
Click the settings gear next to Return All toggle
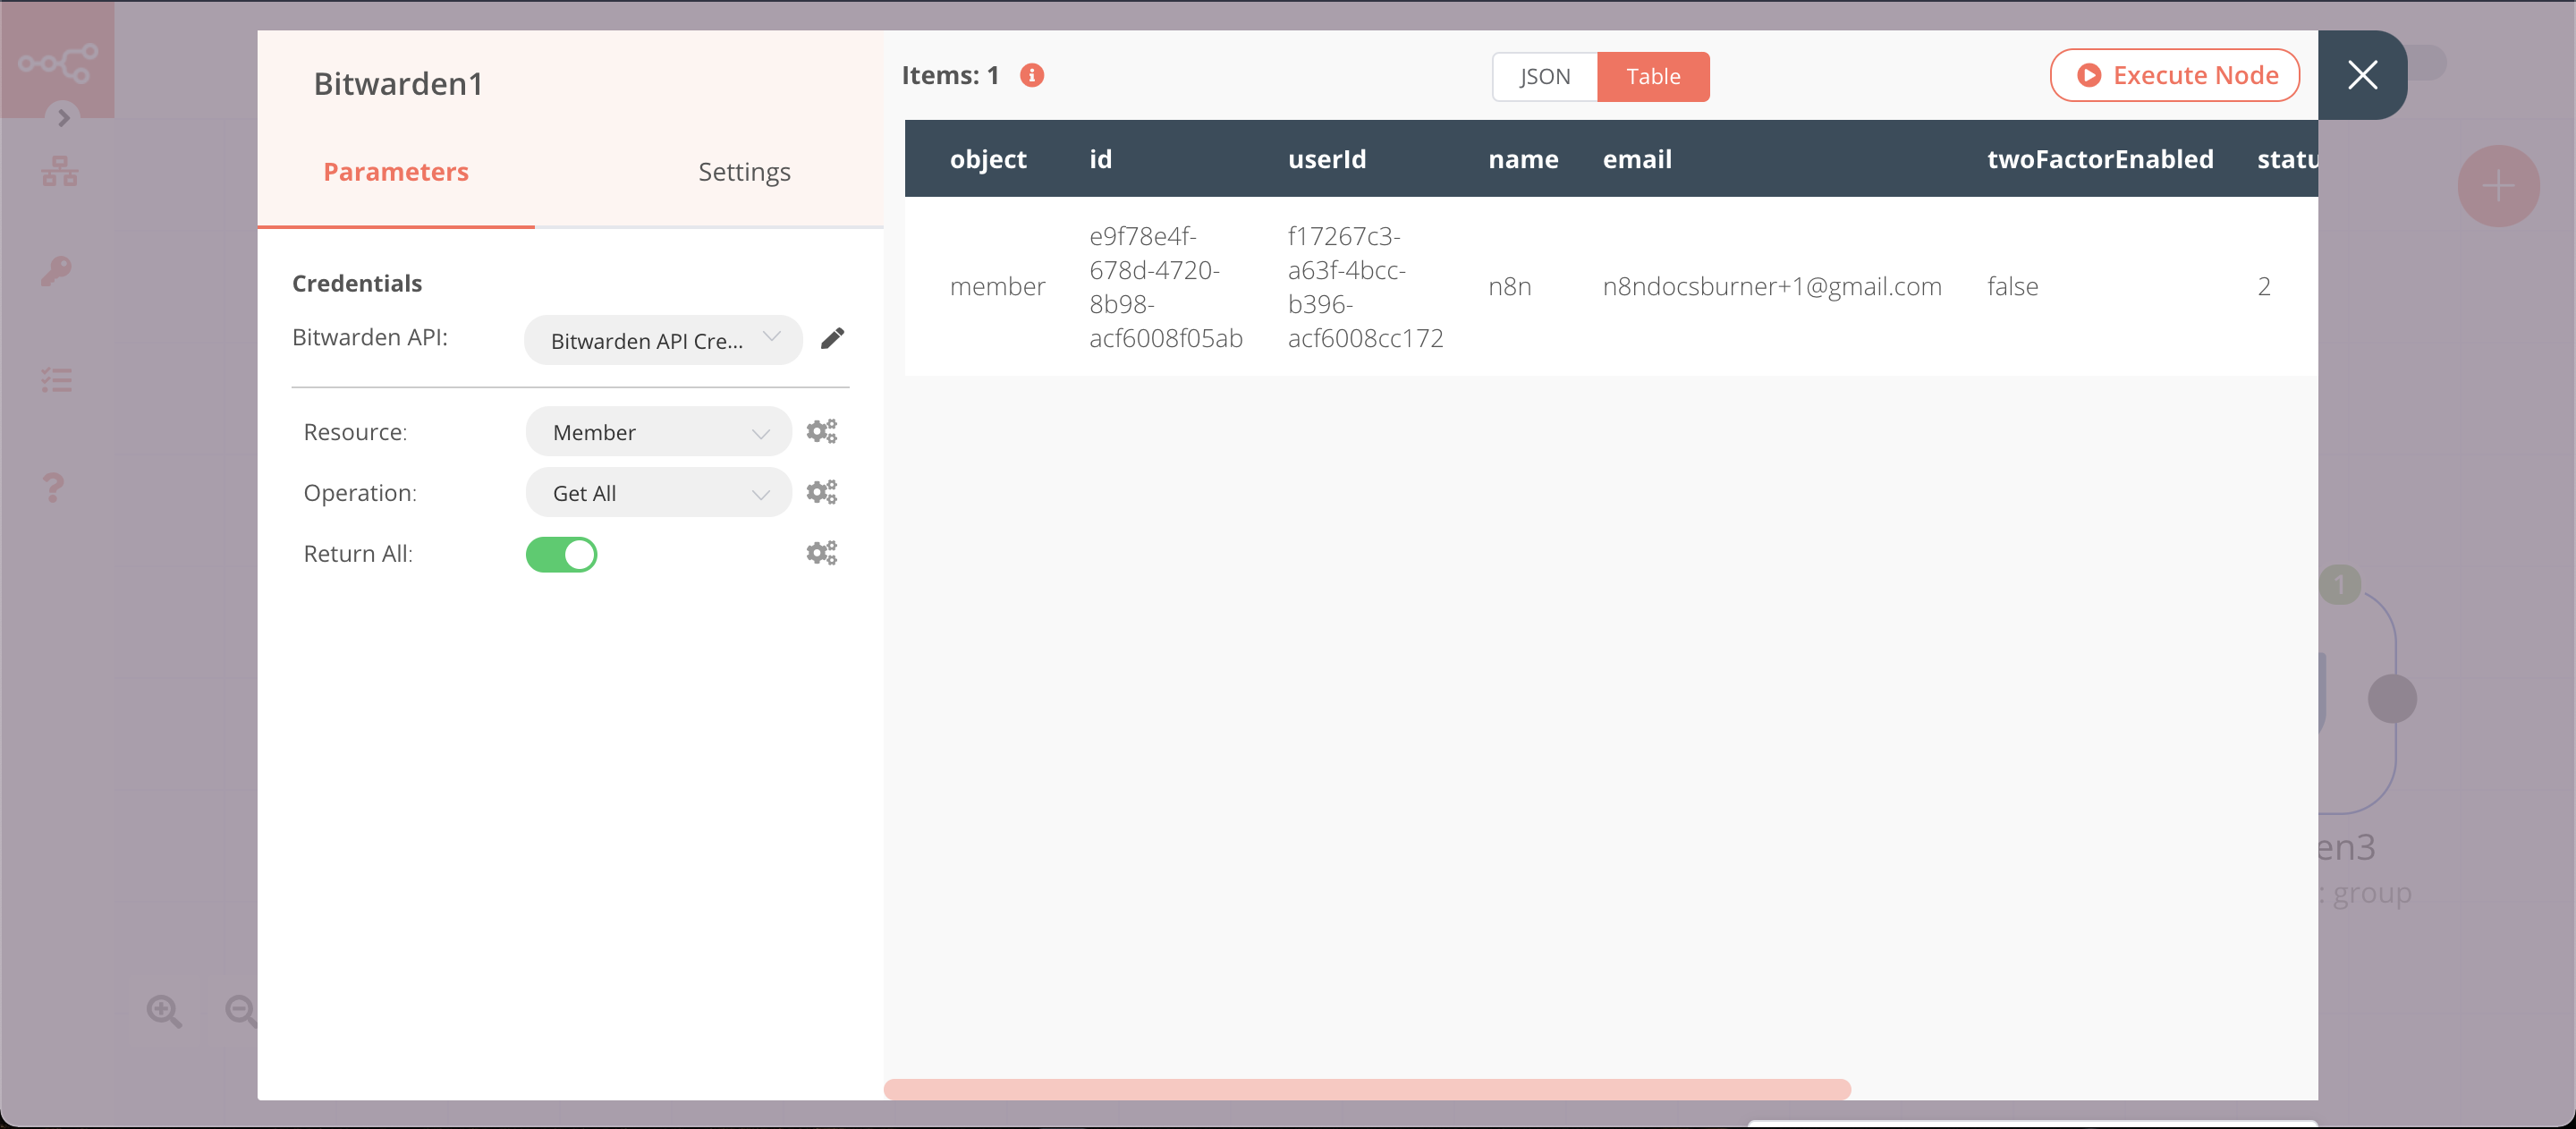click(x=820, y=552)
